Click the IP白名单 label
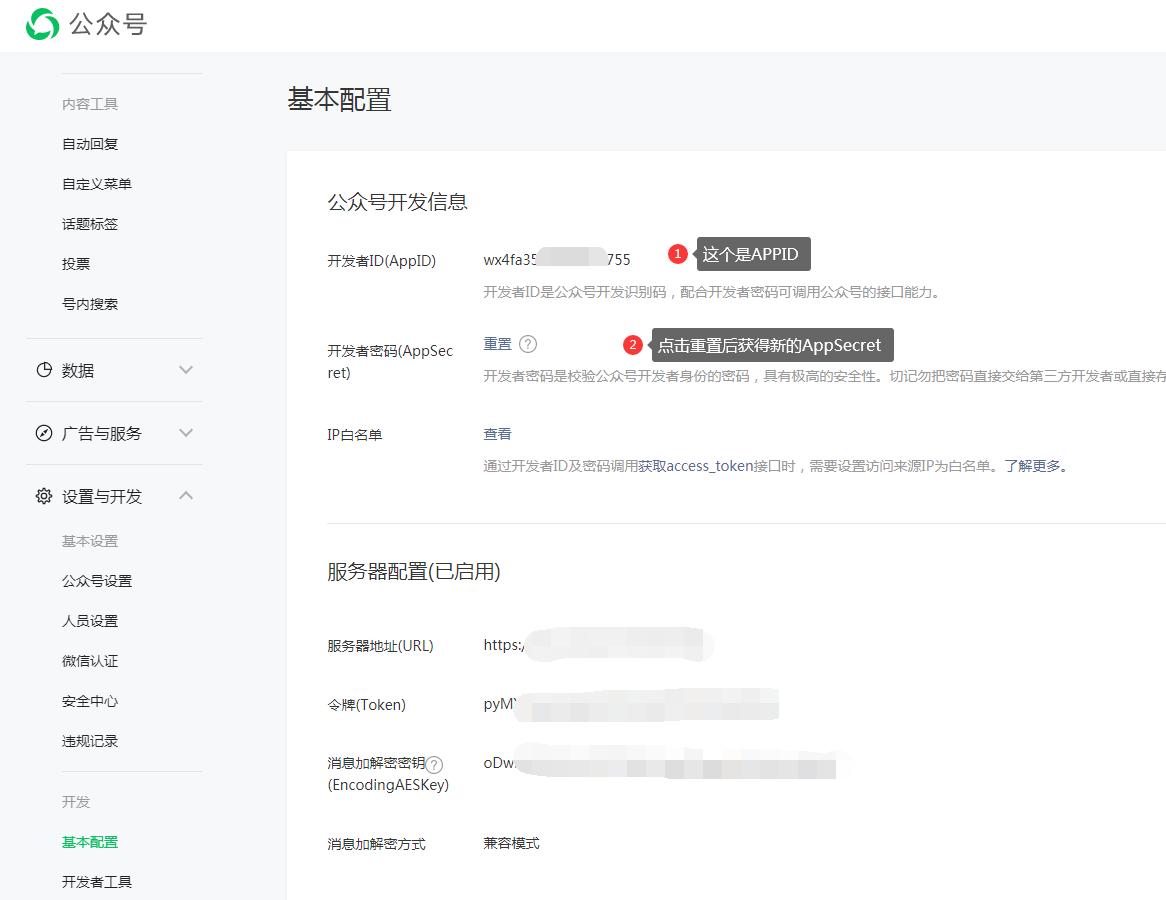This screenshot has height=900, width=1166. click(355, 434)
